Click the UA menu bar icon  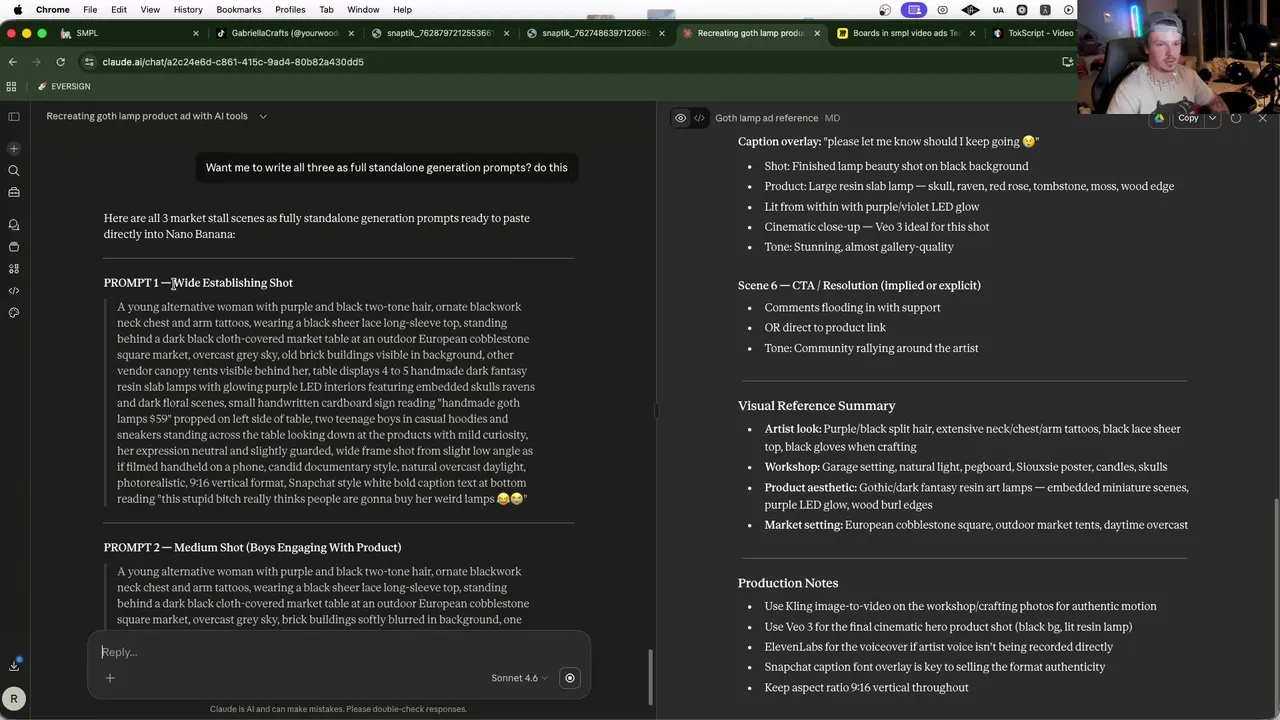998,9
